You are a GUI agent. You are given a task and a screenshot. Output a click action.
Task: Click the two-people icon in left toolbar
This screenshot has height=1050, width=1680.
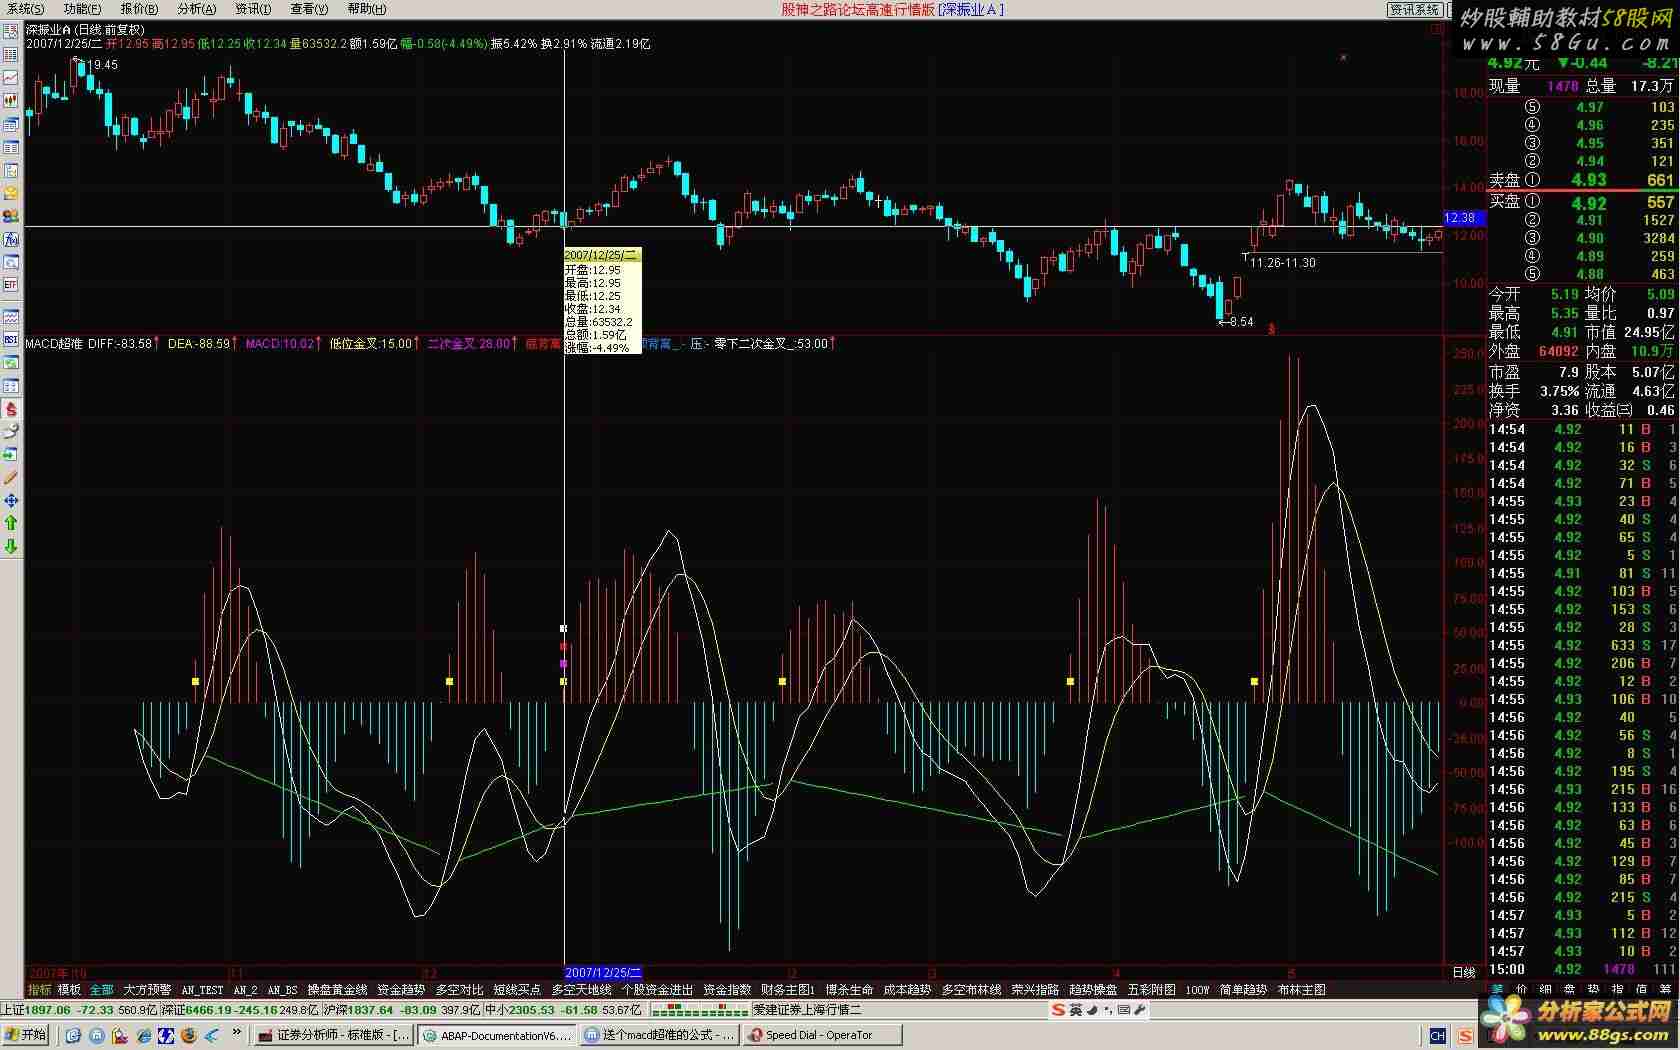click(11, 215)
